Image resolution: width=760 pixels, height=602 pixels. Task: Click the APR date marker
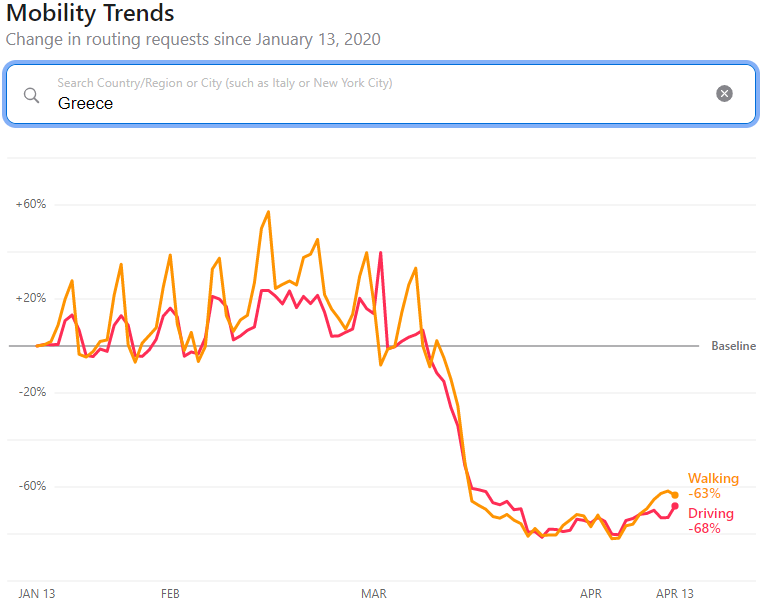591,594
